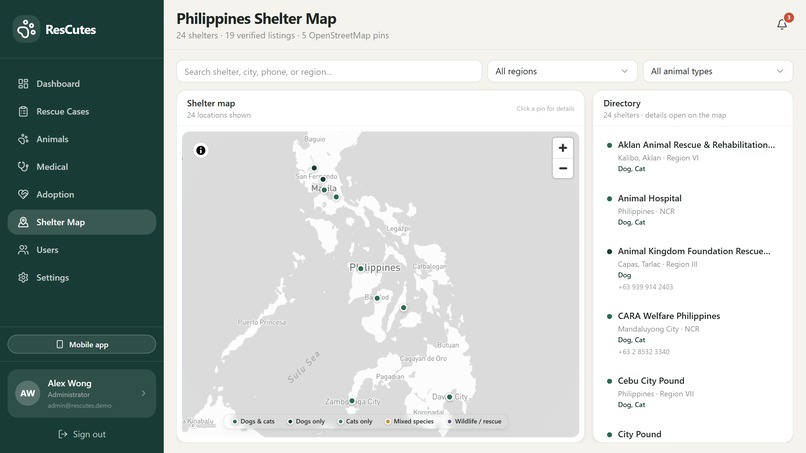Toggle the Dogs & cats legend filter
Image resolution: width=806 pixels, height=453 pixels.
point(253,421)
